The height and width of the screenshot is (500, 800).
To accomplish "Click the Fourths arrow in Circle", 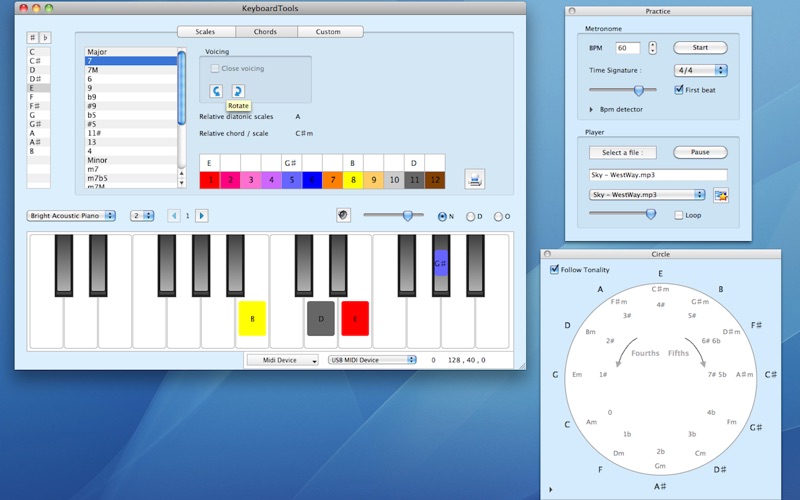I will pos(627,352).
